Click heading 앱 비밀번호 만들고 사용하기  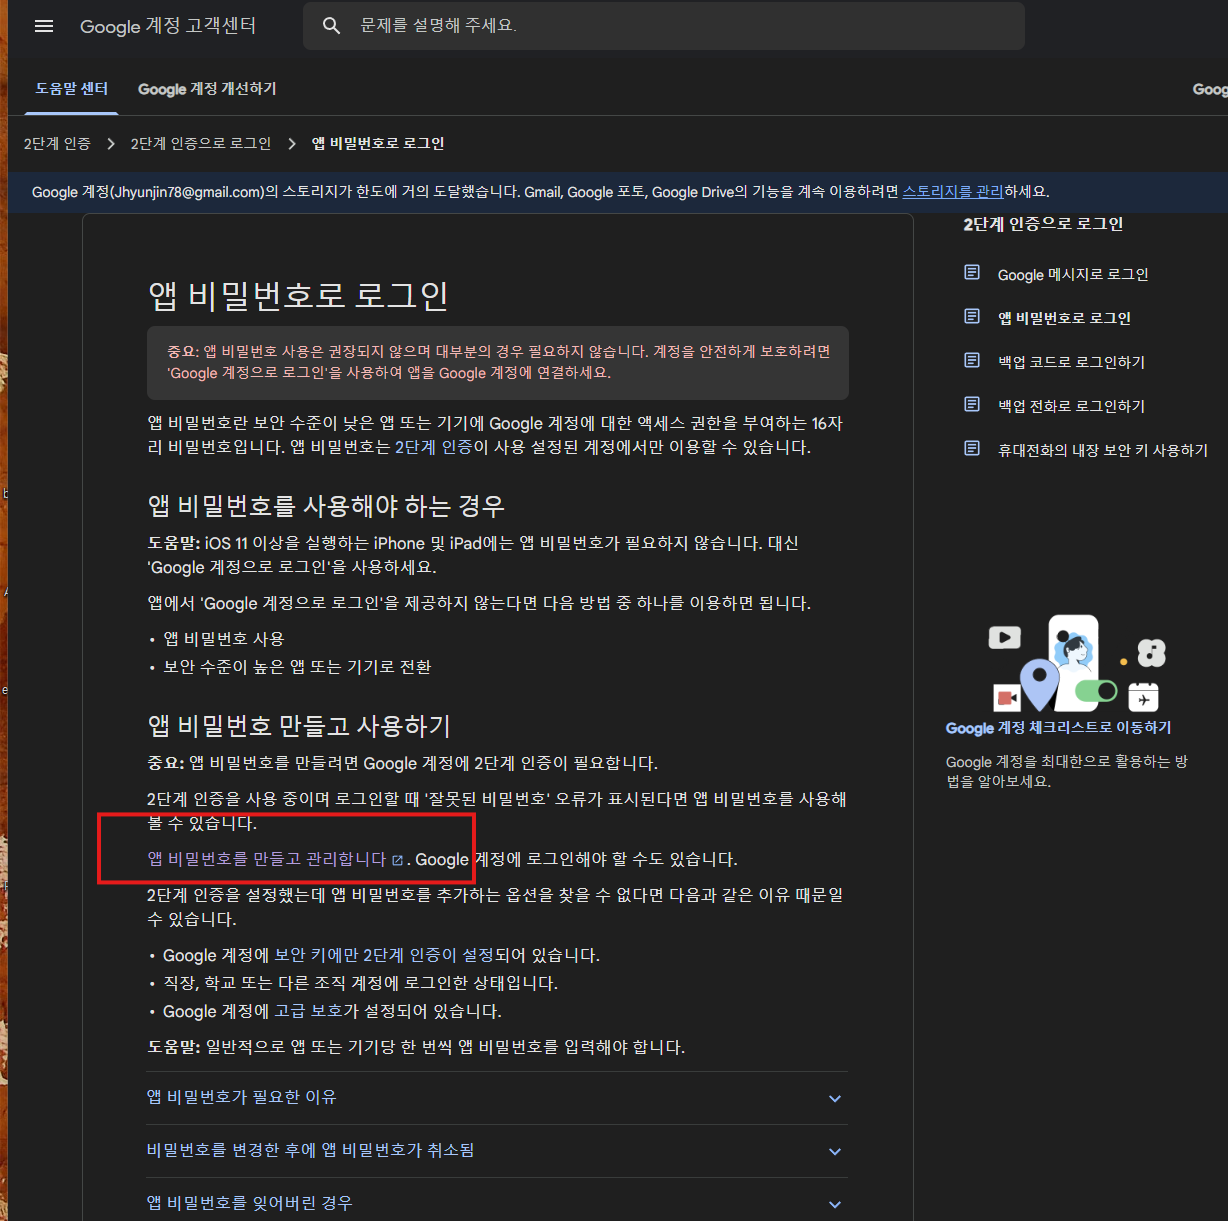point(299,726)
